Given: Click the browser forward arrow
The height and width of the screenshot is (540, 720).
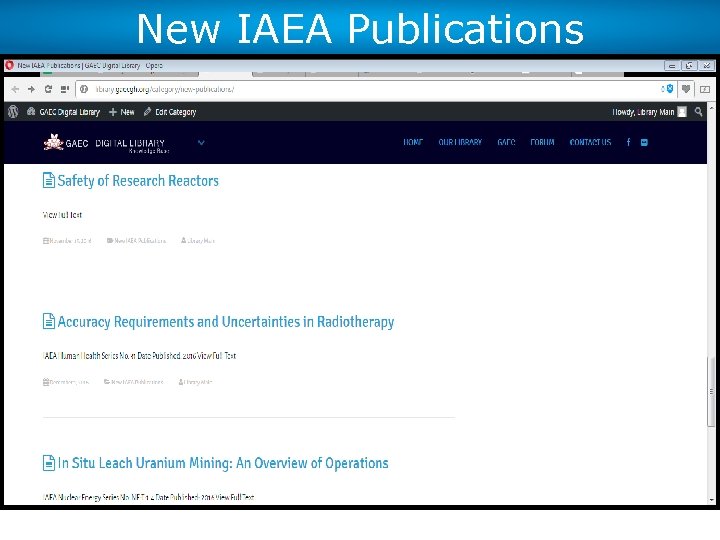Looking at the screenshot, I should point(31,89).
